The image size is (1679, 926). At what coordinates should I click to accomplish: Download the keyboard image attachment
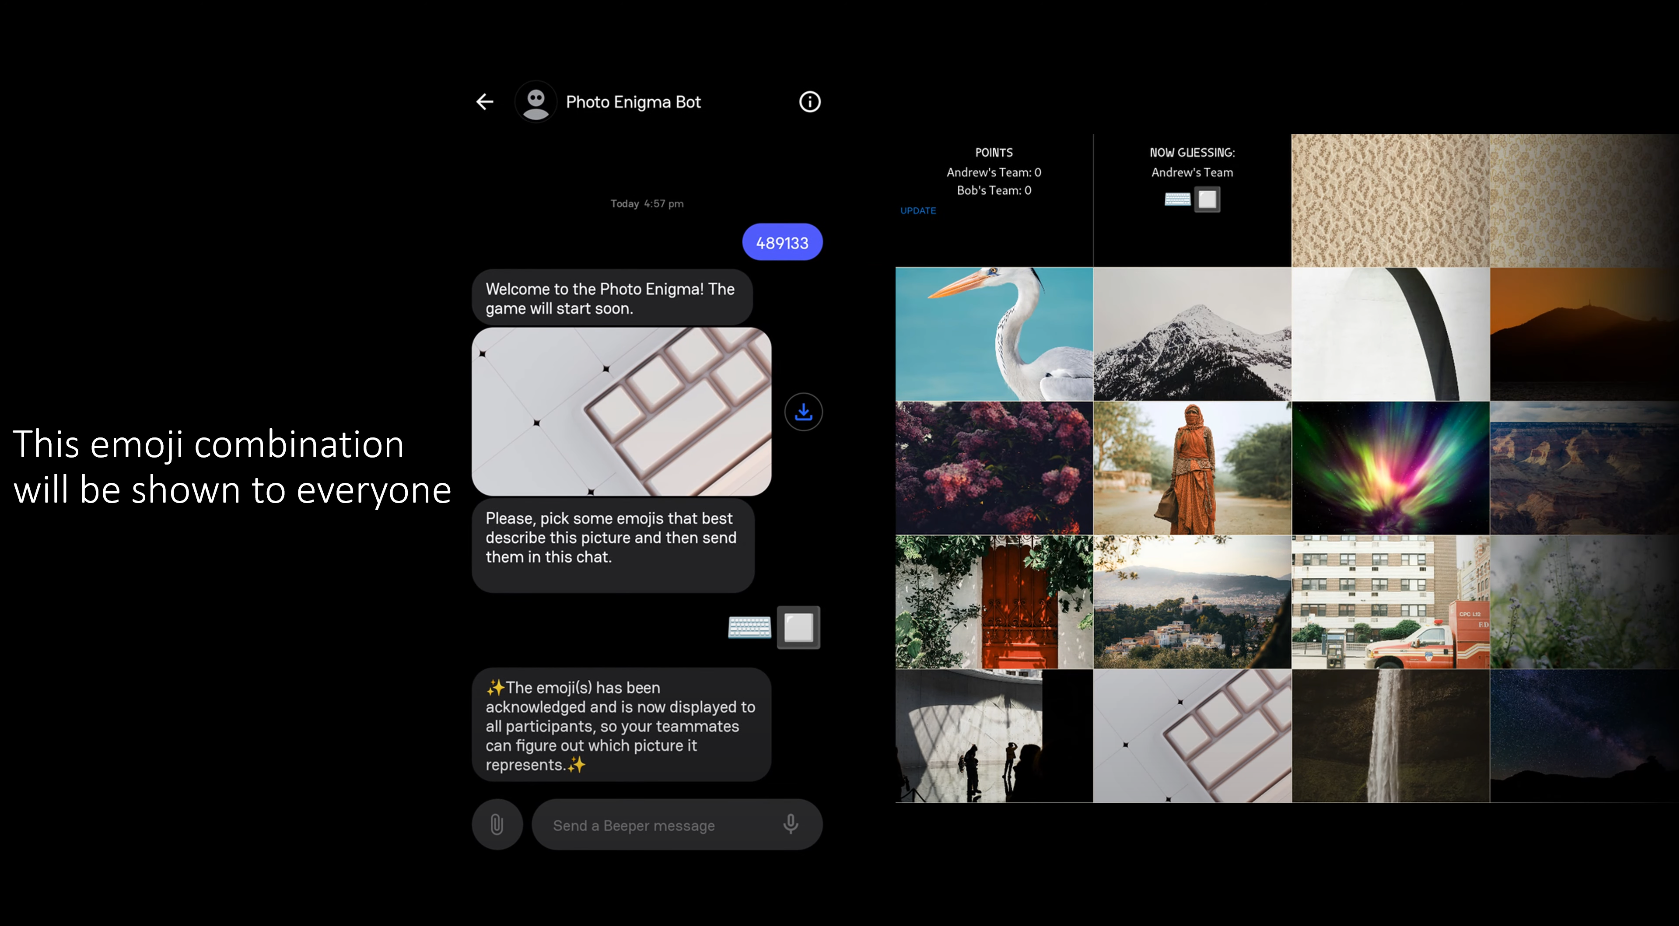click(x=803, y=412)
